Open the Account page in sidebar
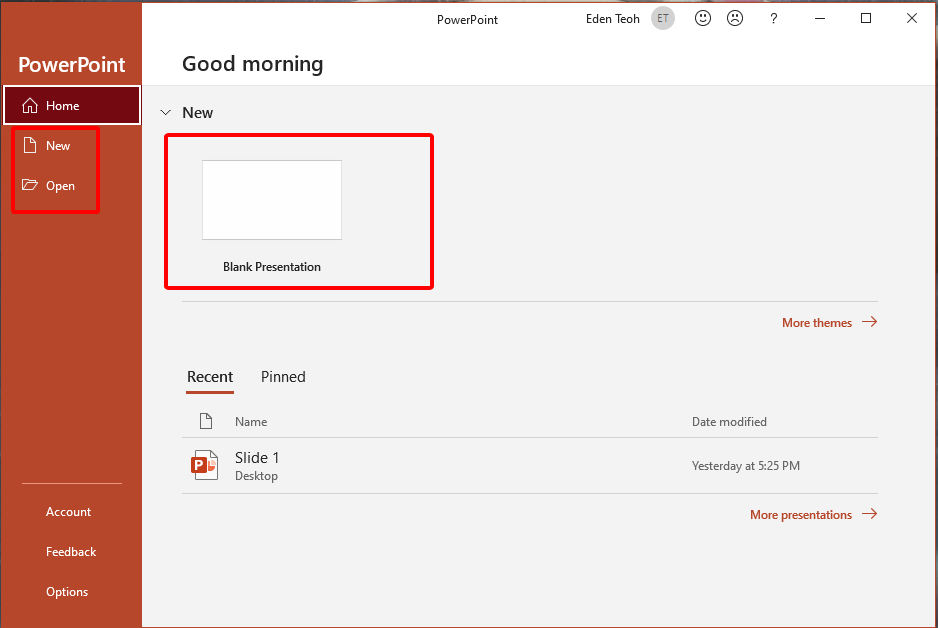The width and height of the screenshot is (938, 628). point(68,512)
